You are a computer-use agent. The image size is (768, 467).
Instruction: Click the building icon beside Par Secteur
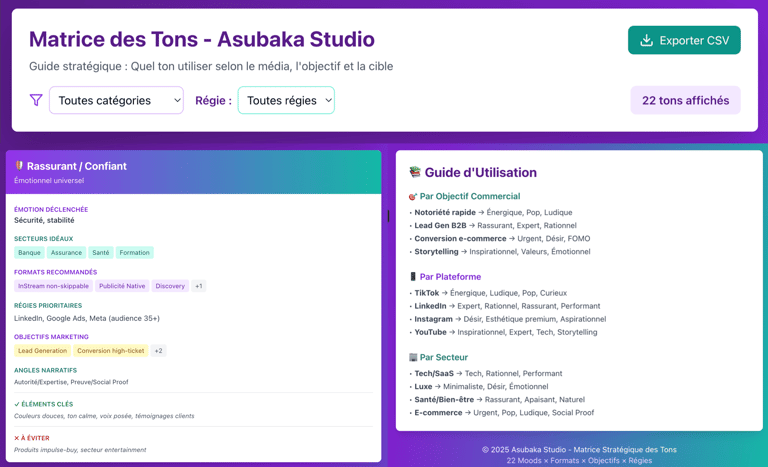click(x=413, y=357)
